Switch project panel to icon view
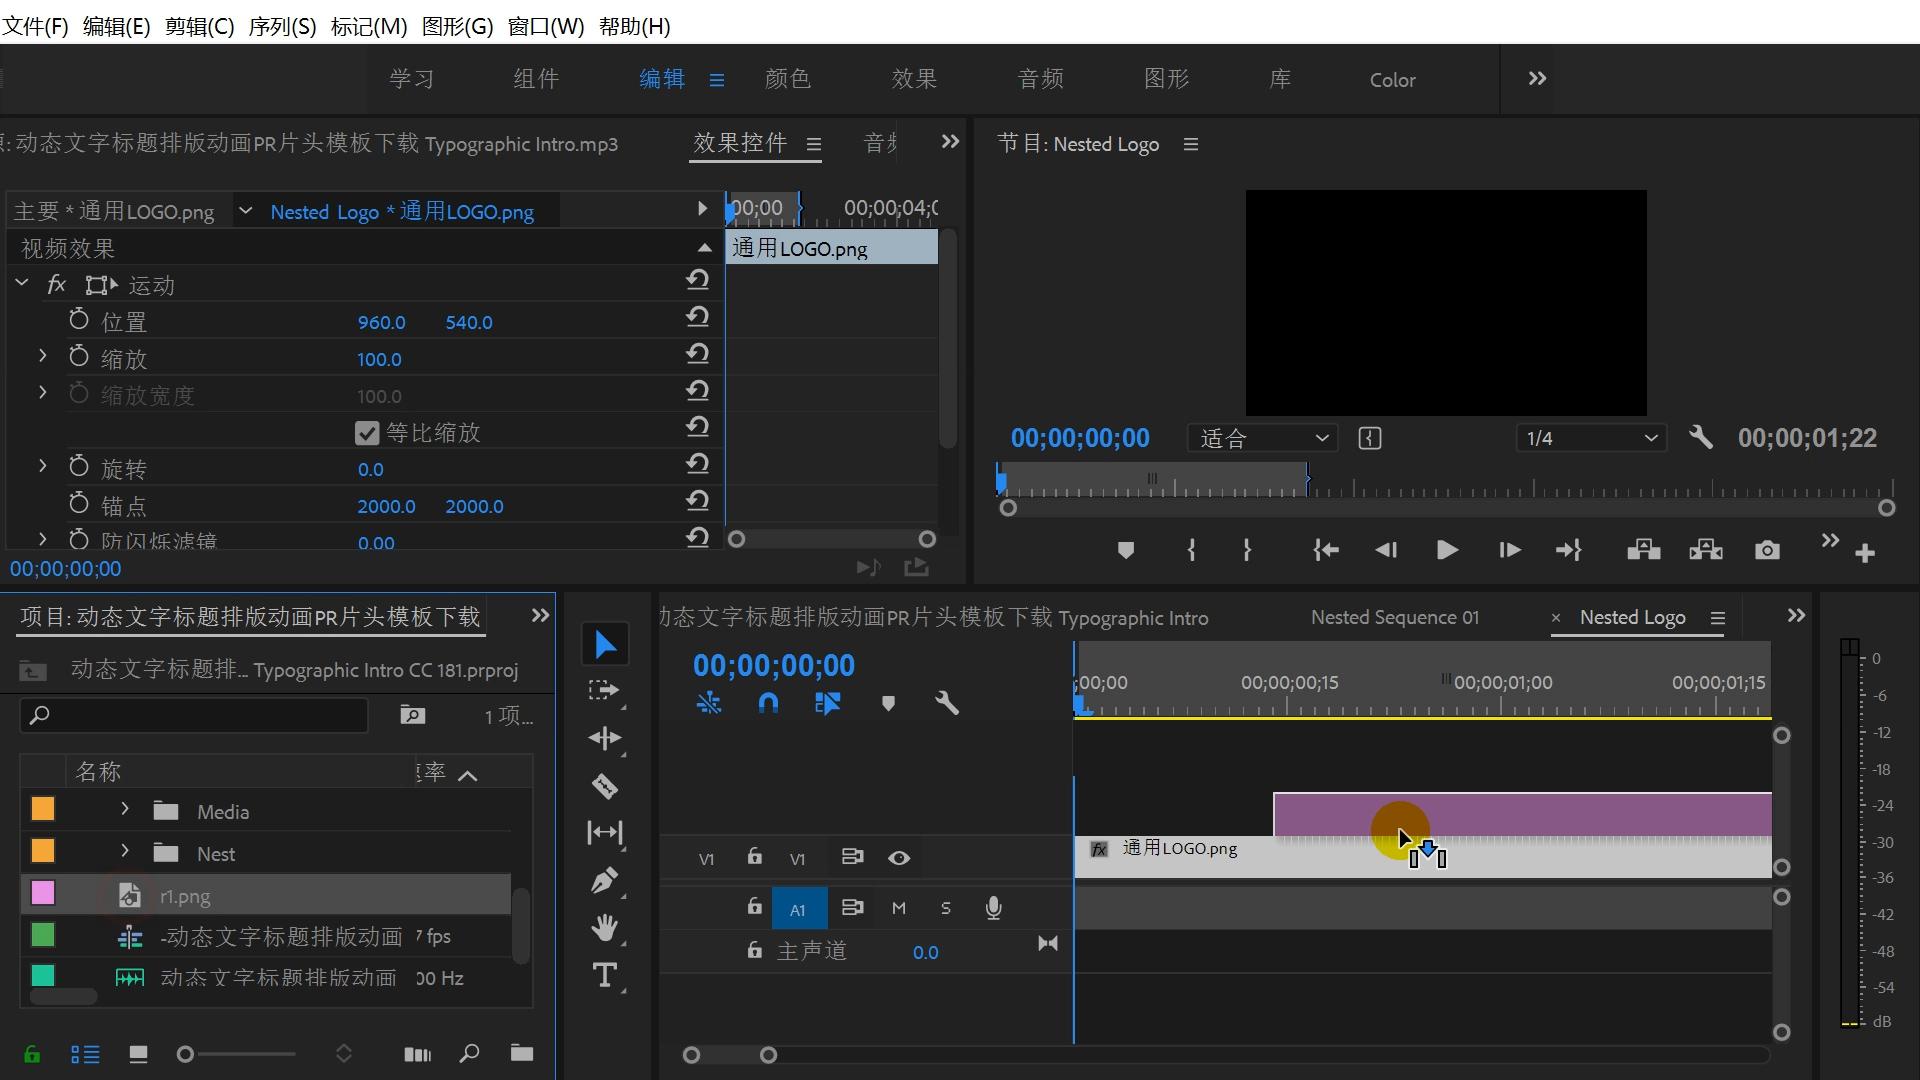1920x1080 pixels. [138, 1054]
